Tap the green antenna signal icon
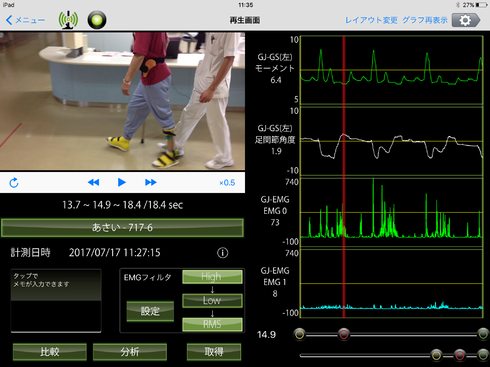The height and width of the screenshot is (367, 490). [68, 20]
